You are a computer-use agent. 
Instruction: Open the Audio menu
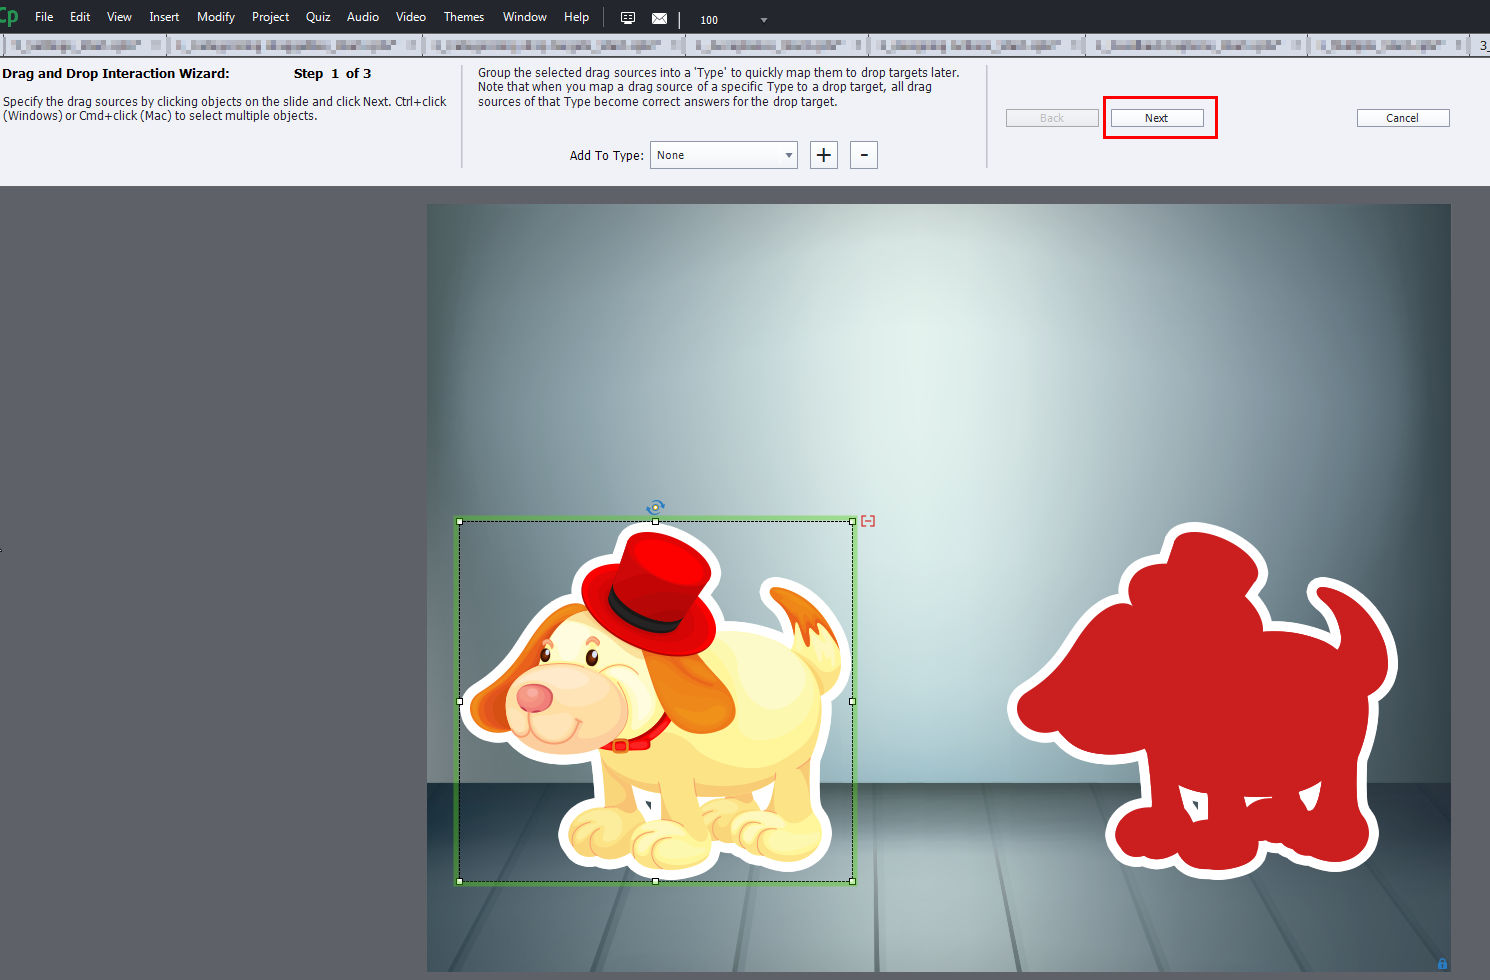(362, 16)
